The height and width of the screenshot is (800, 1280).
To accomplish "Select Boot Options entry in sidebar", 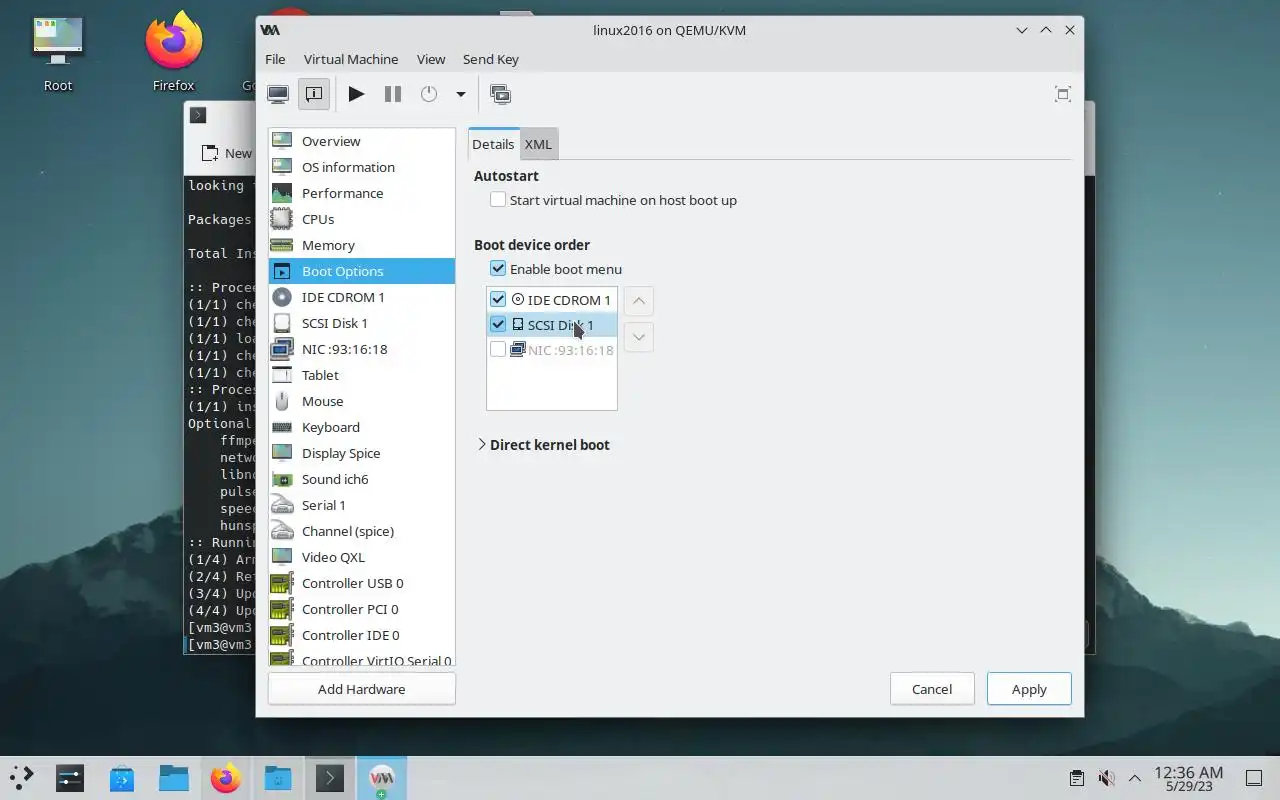I will click(361, 271).
